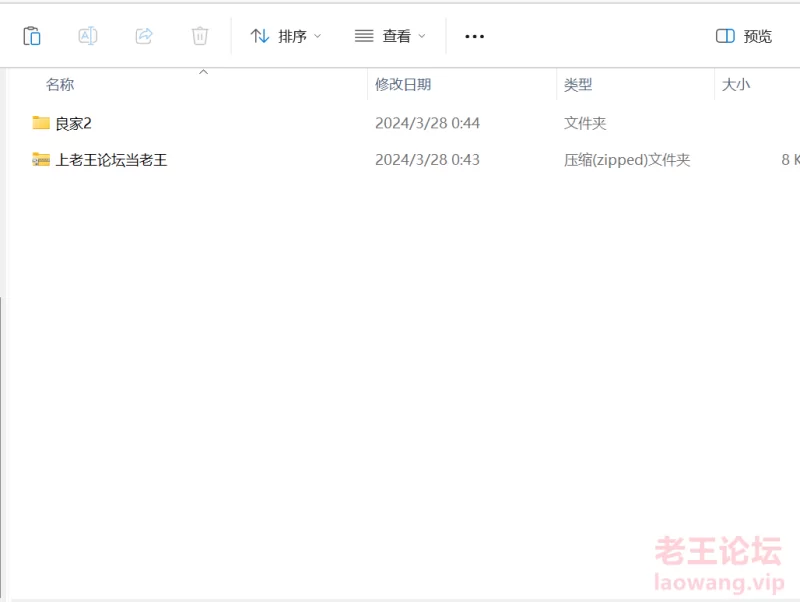Open the three-dots more options menu
Image resolution: width=800 pixels, height=602 pixels.
474,36
